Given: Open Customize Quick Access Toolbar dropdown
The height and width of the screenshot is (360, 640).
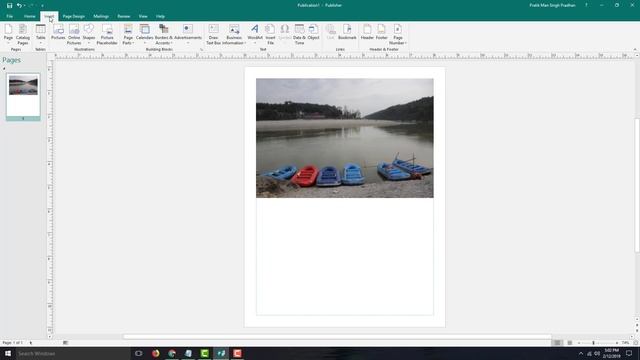Looking at the screenshot, I should pyautogui.click(x=42, y=6).
